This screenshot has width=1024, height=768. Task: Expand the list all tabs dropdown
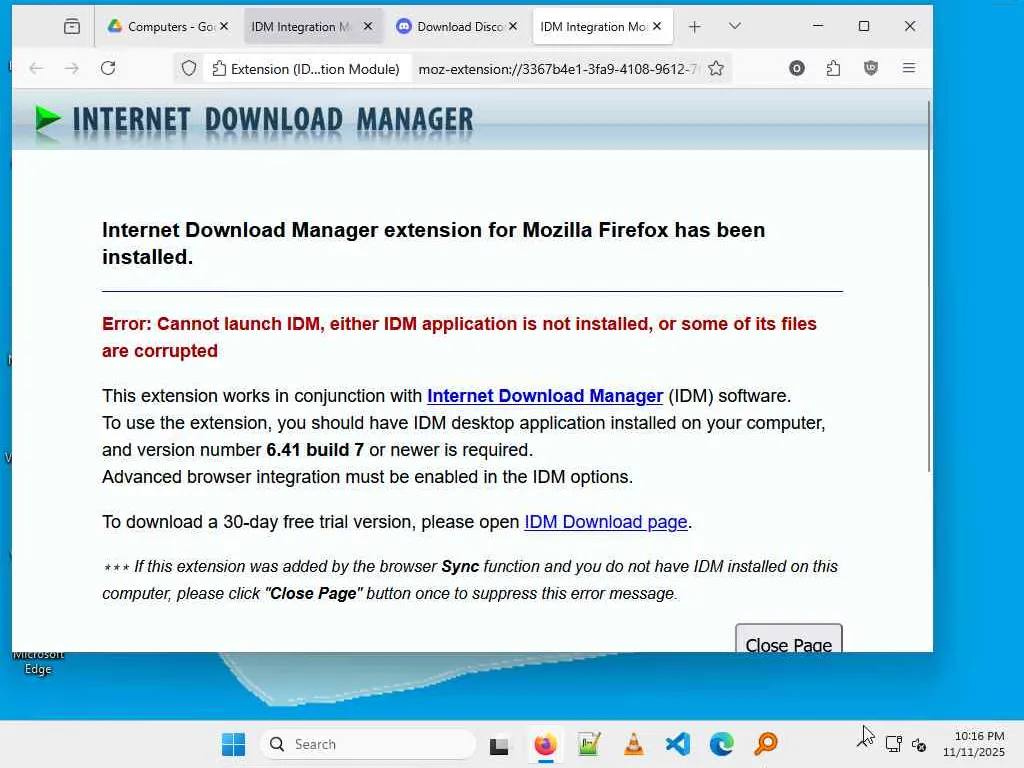click(x=735, y=26)
